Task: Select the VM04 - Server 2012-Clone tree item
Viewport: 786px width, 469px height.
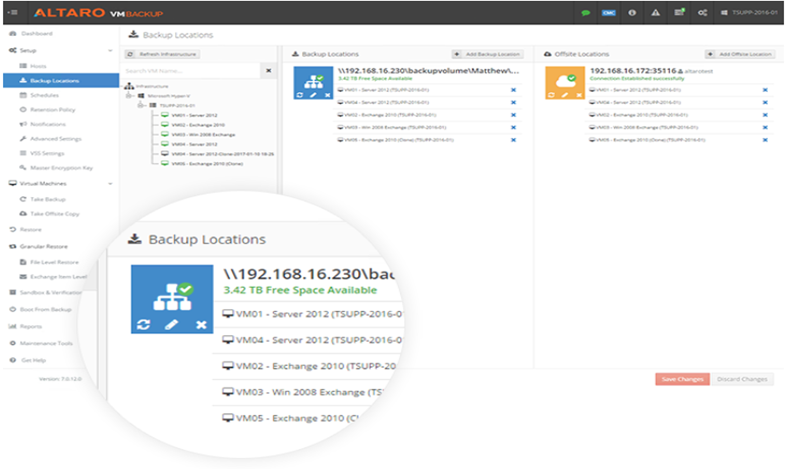Action: (217, 154)
